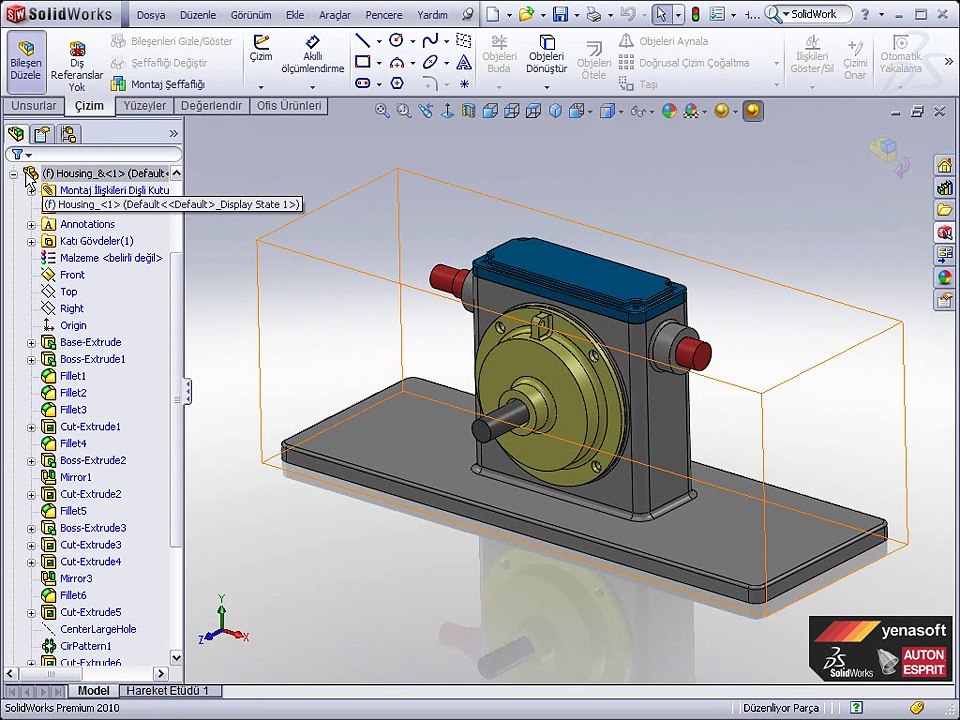Switch to Yüzeyler tab
960x720 pixels.
[144, 106]
